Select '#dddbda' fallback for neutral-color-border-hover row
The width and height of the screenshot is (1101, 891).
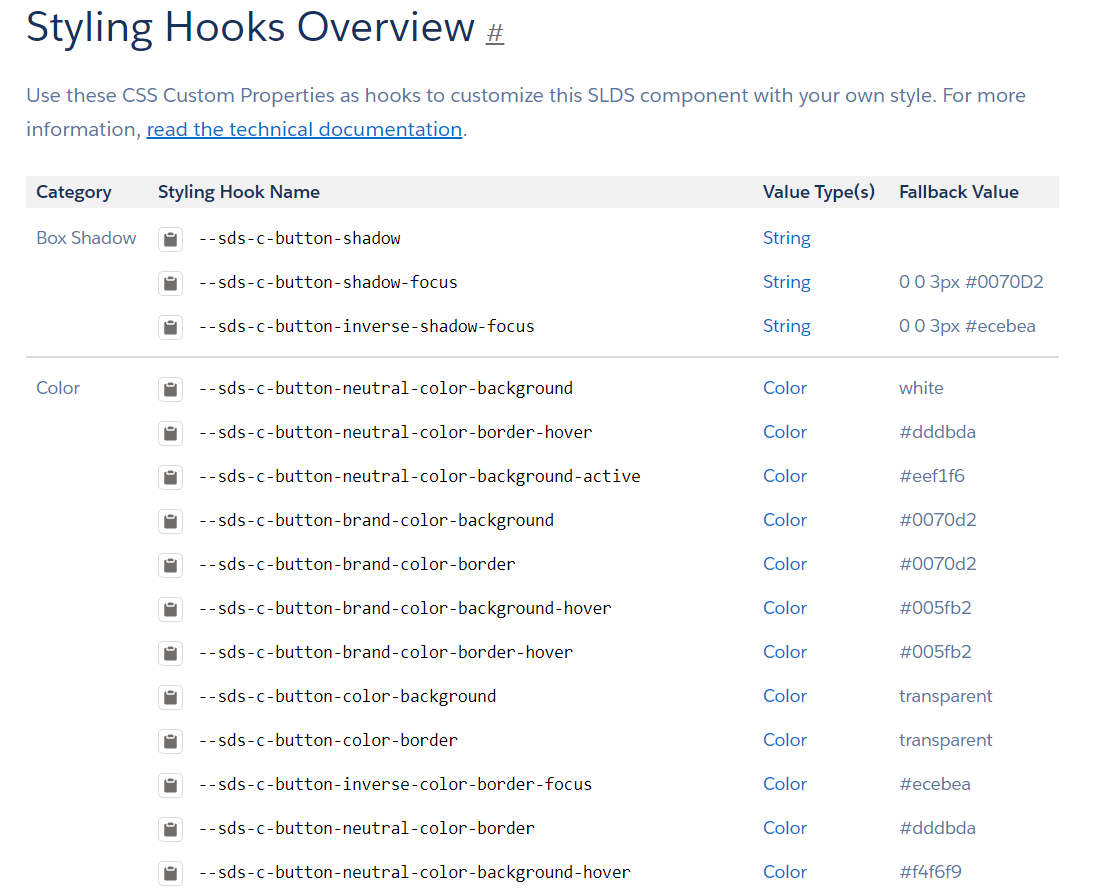click(x=937, y=432)
